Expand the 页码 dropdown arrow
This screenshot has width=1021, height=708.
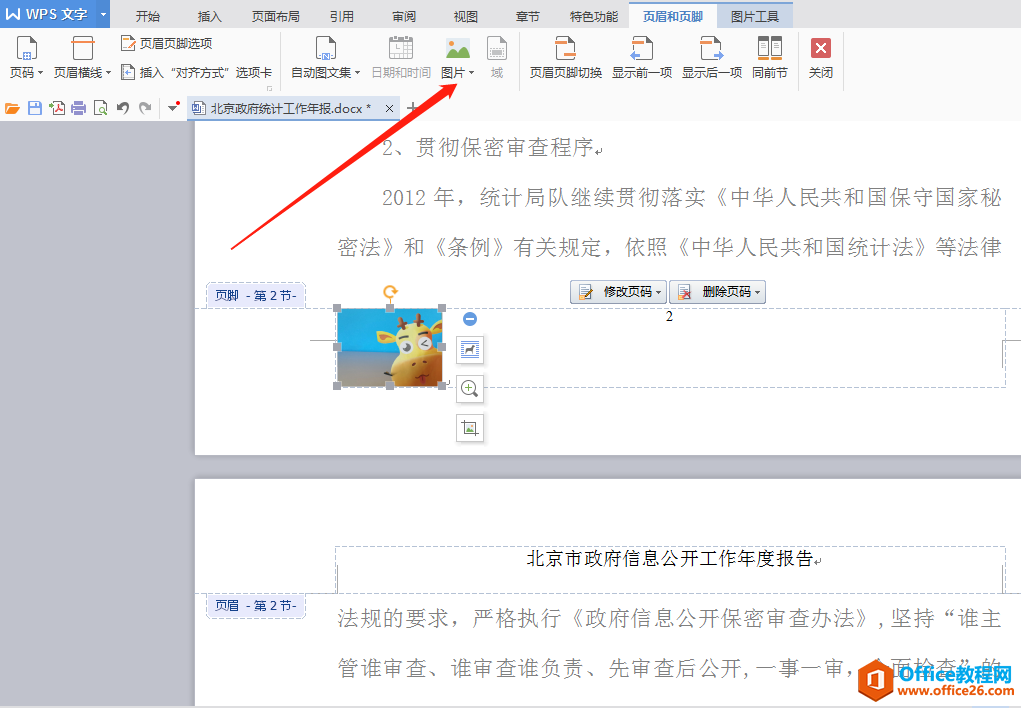tap(40, 73)
